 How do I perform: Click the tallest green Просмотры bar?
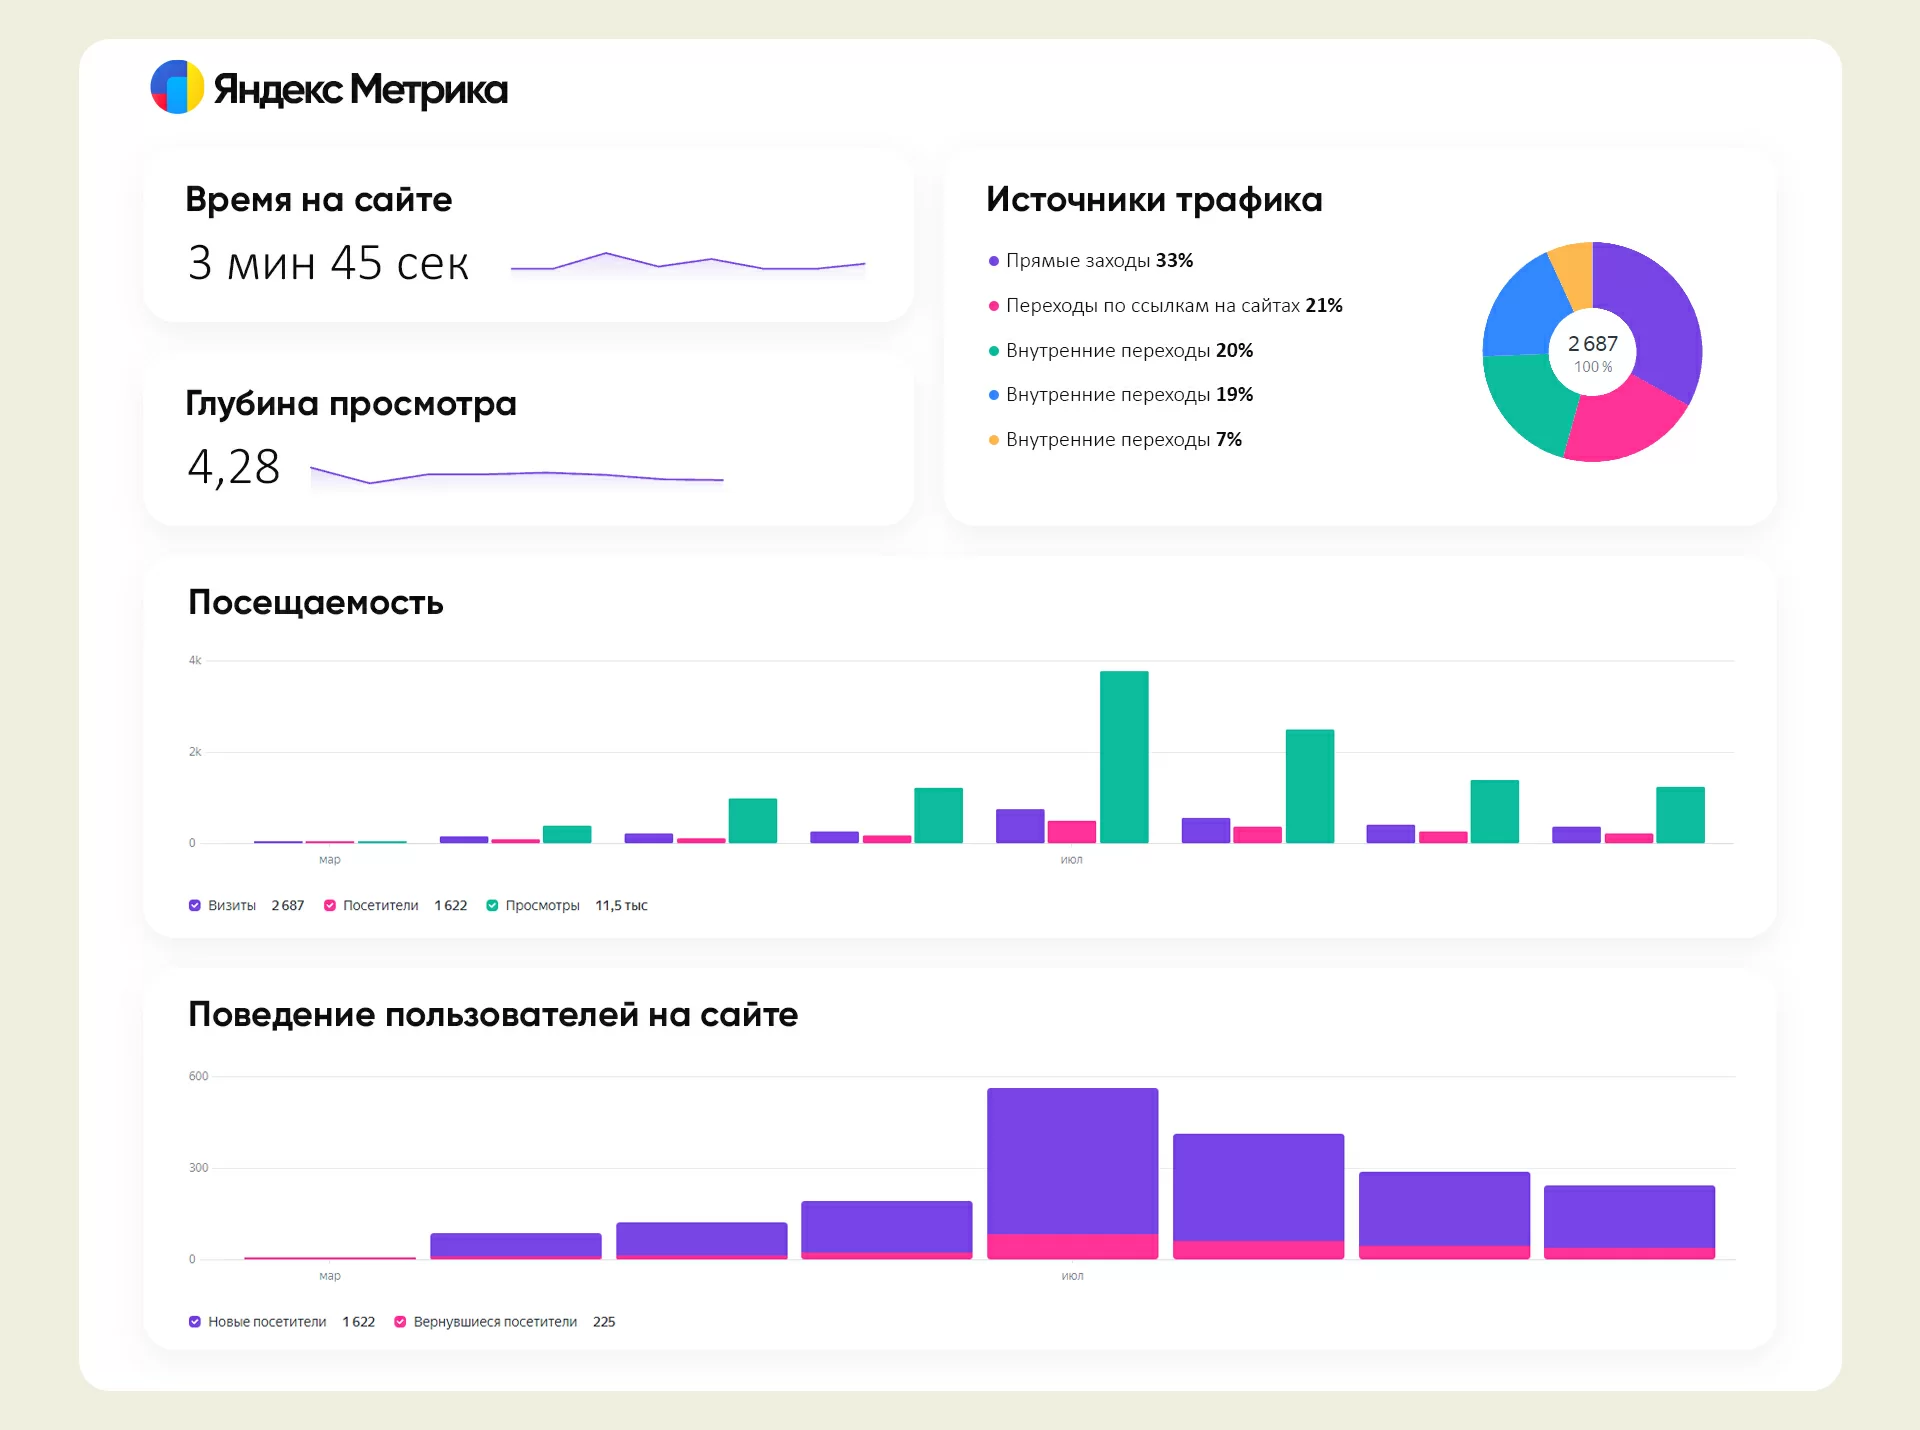point(1124,756)
